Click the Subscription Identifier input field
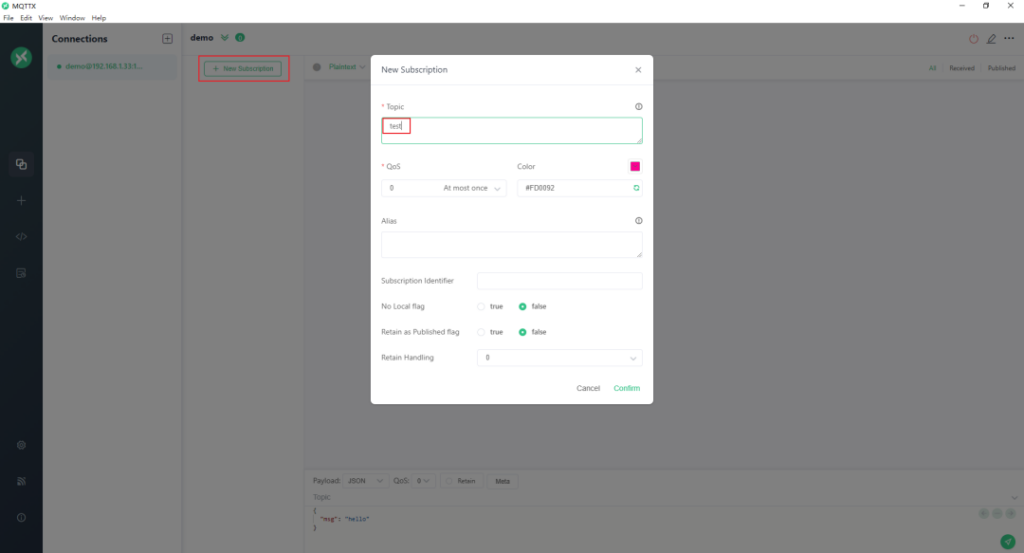 pos(560,281)
